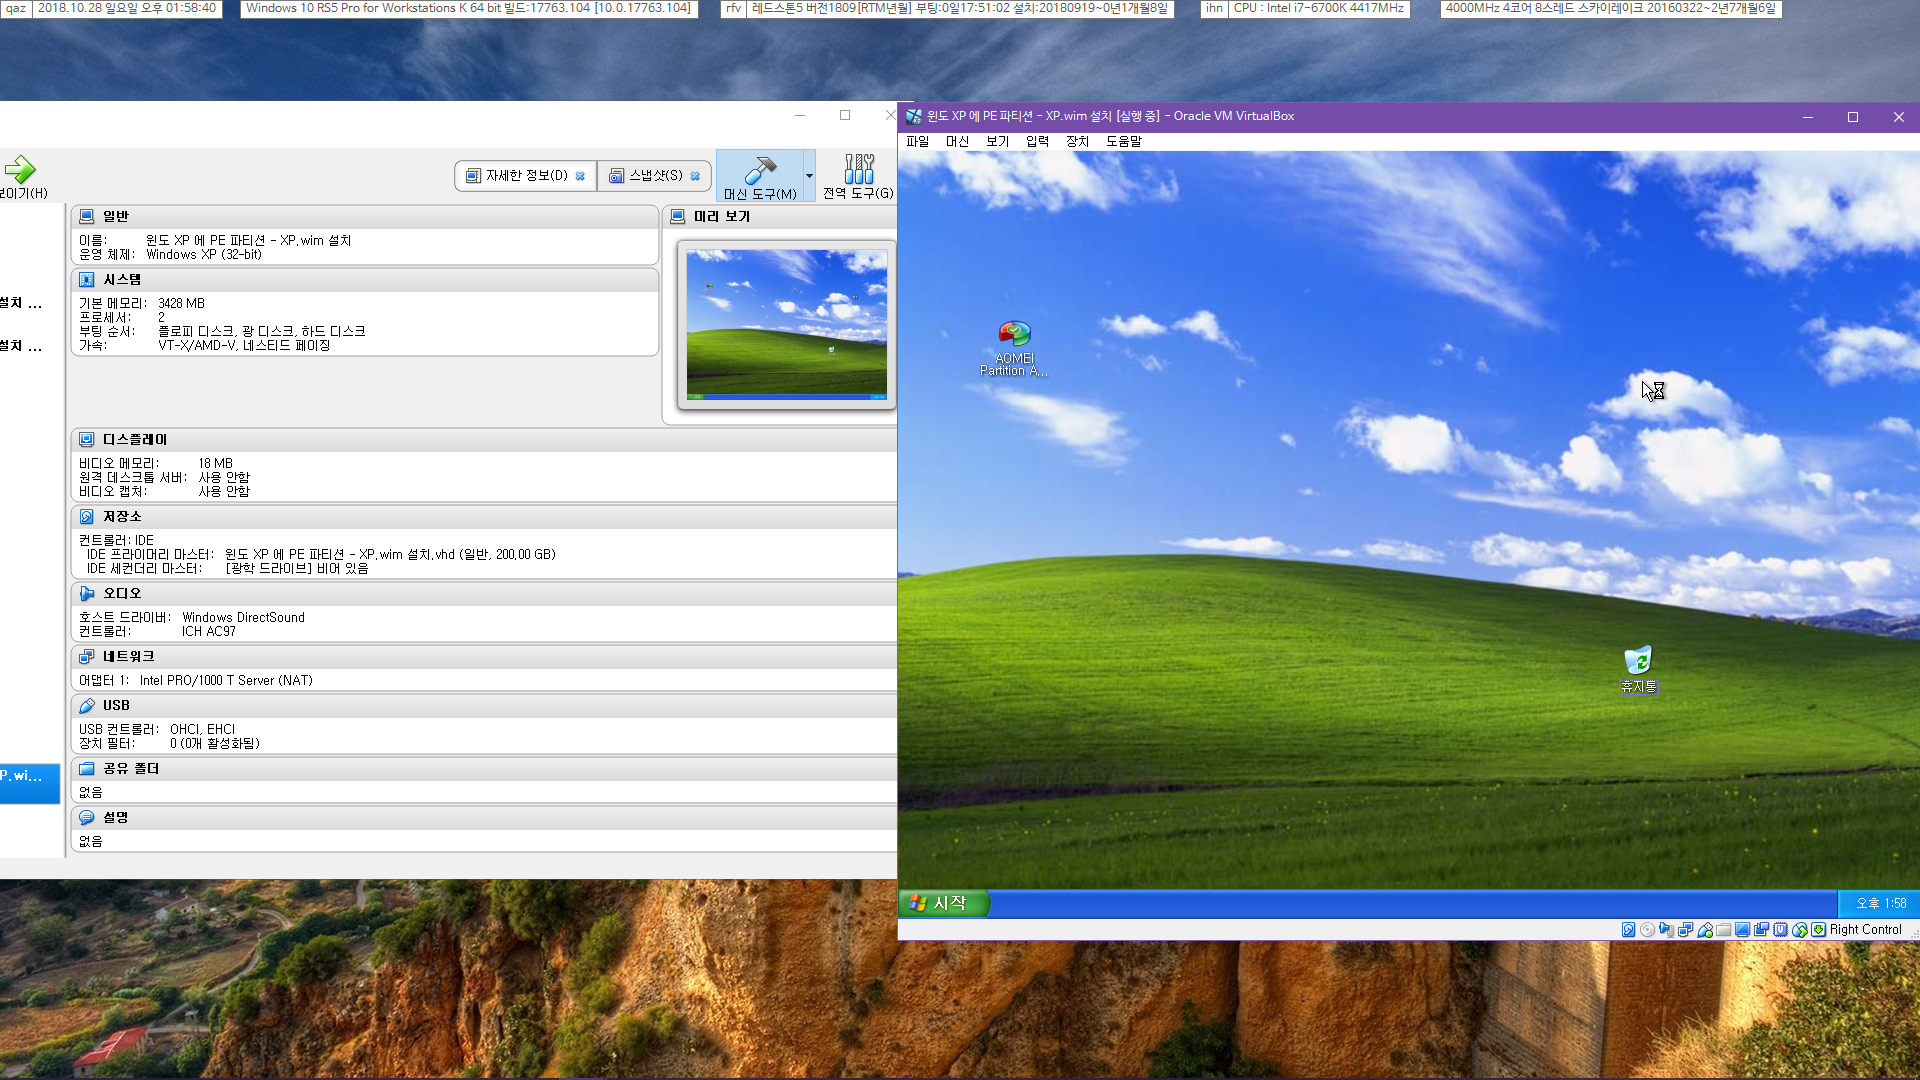This screenshot has height=1080, width=1920.
Task: Click the Machine Tools hammer icon
Action: point(760,169)
